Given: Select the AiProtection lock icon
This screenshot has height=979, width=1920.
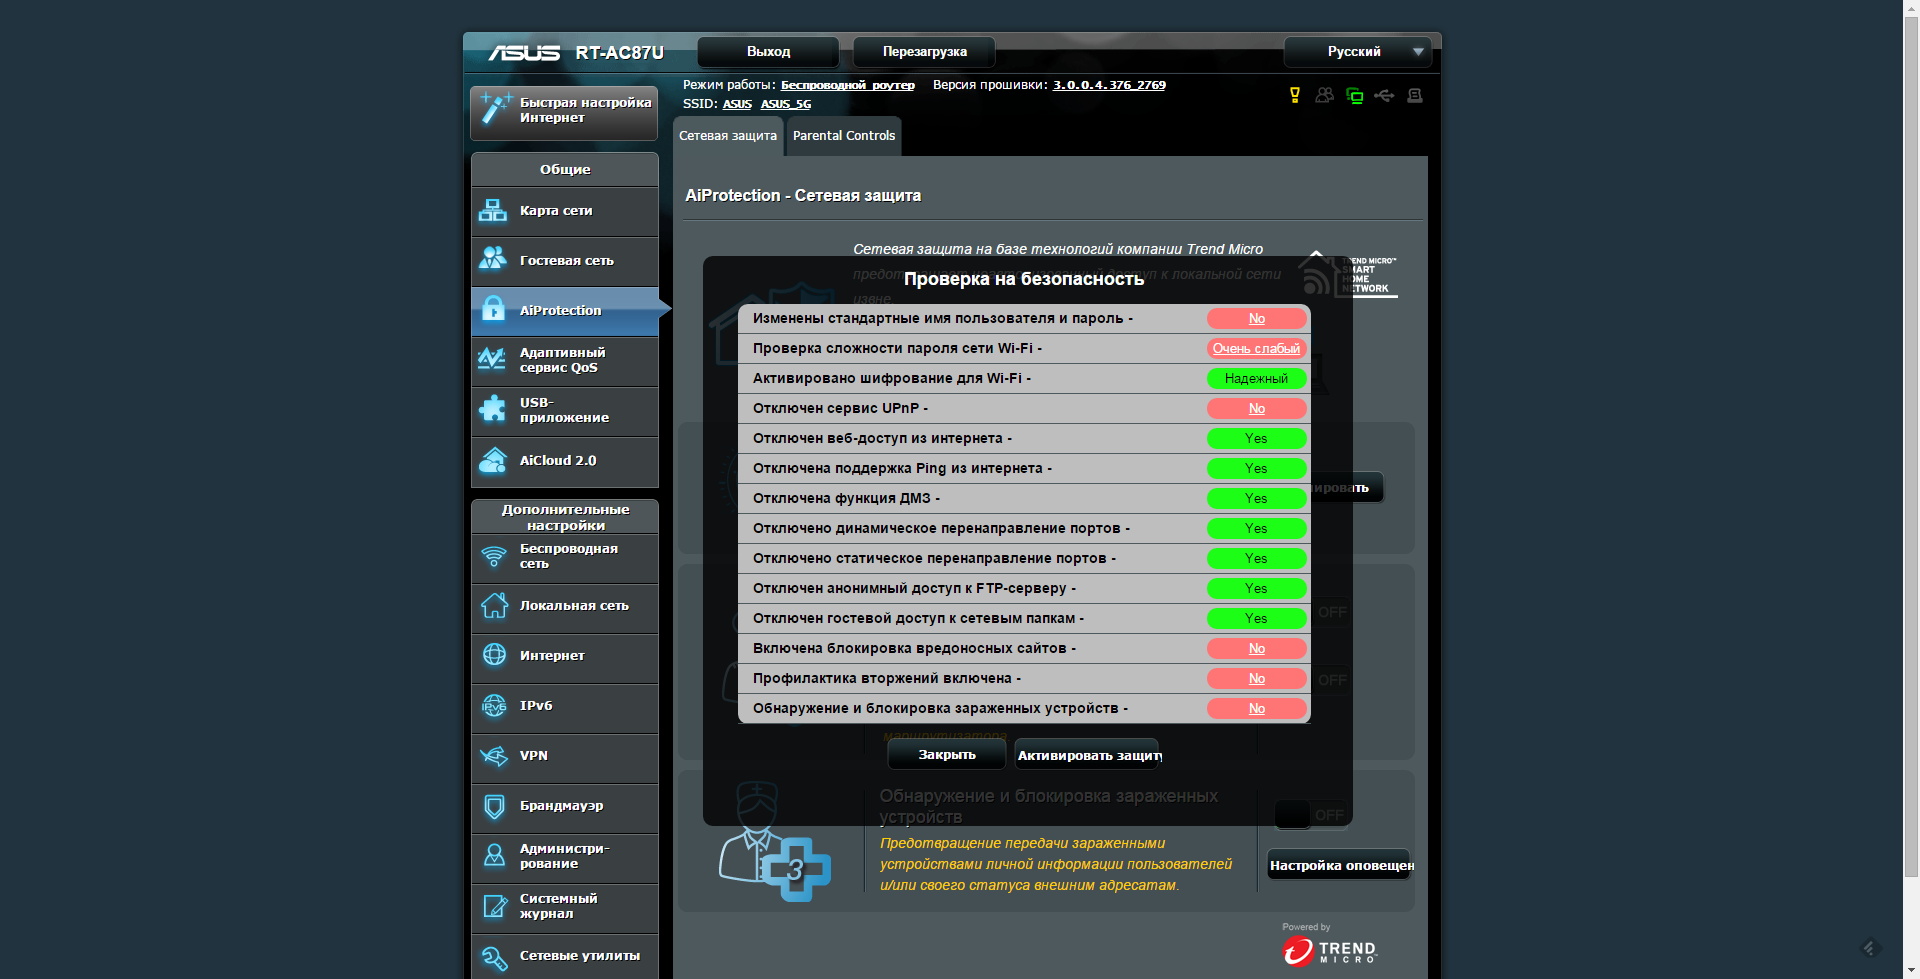Looking at the screenshot, I should pyautogui.click(x=493, y=309).
